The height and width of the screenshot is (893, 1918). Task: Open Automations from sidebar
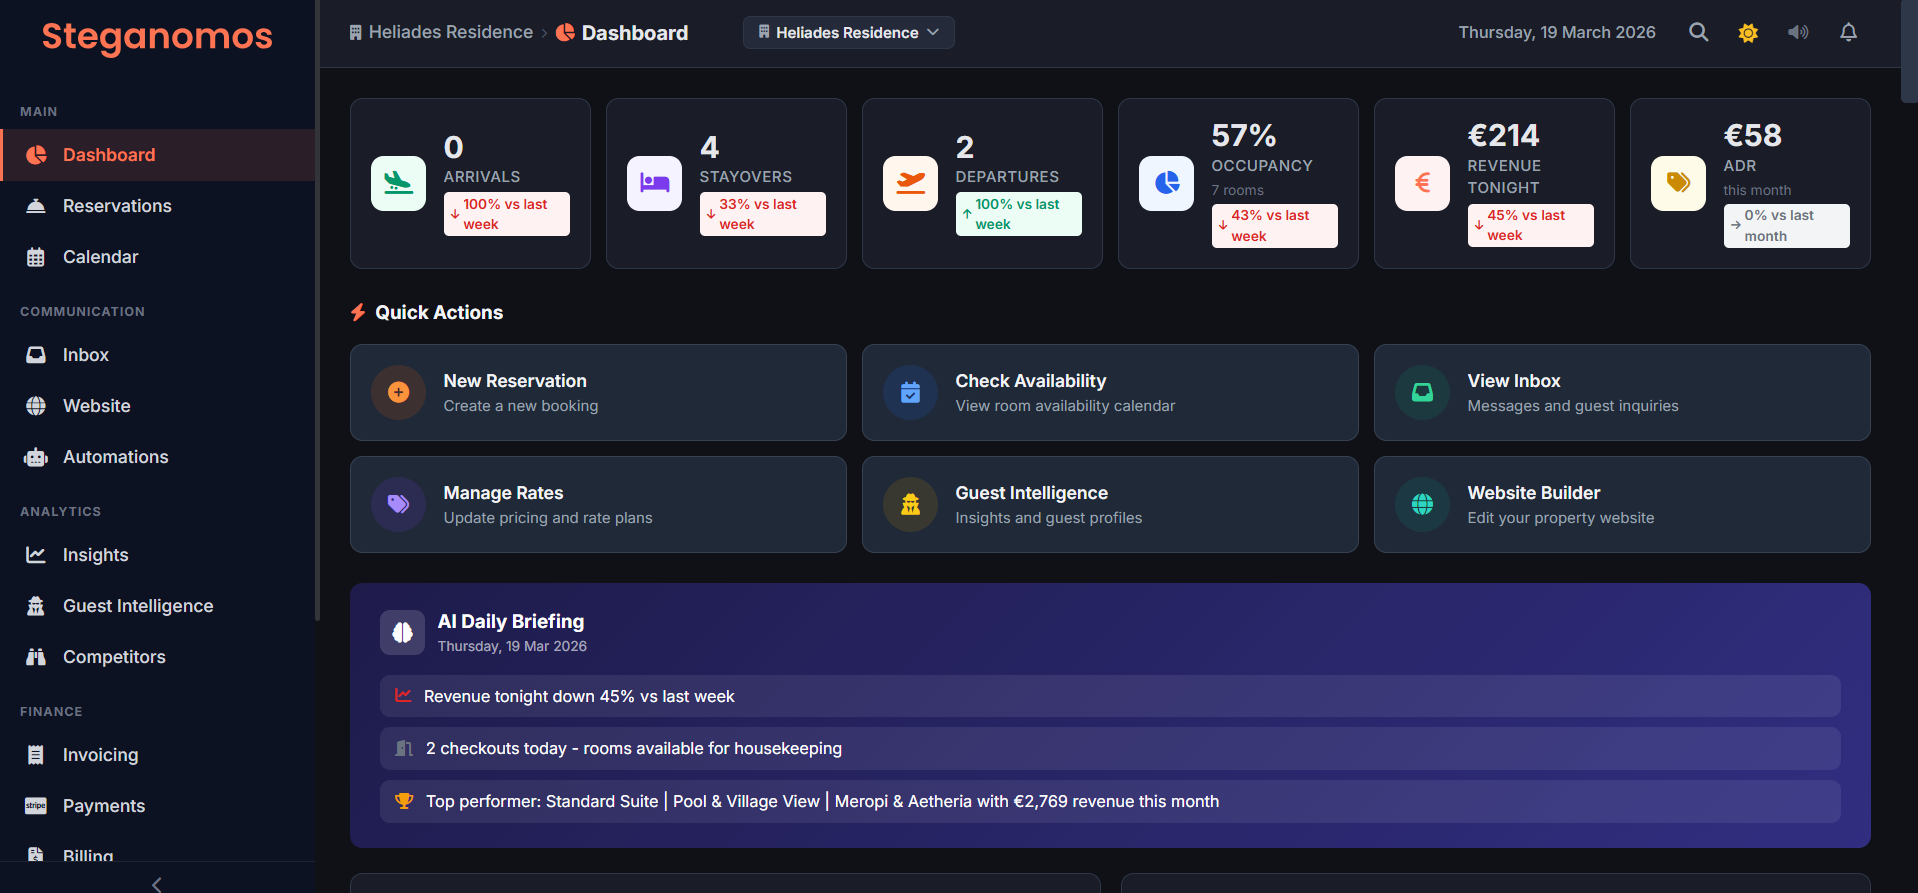pyautogui.click(x=158, y=457)
